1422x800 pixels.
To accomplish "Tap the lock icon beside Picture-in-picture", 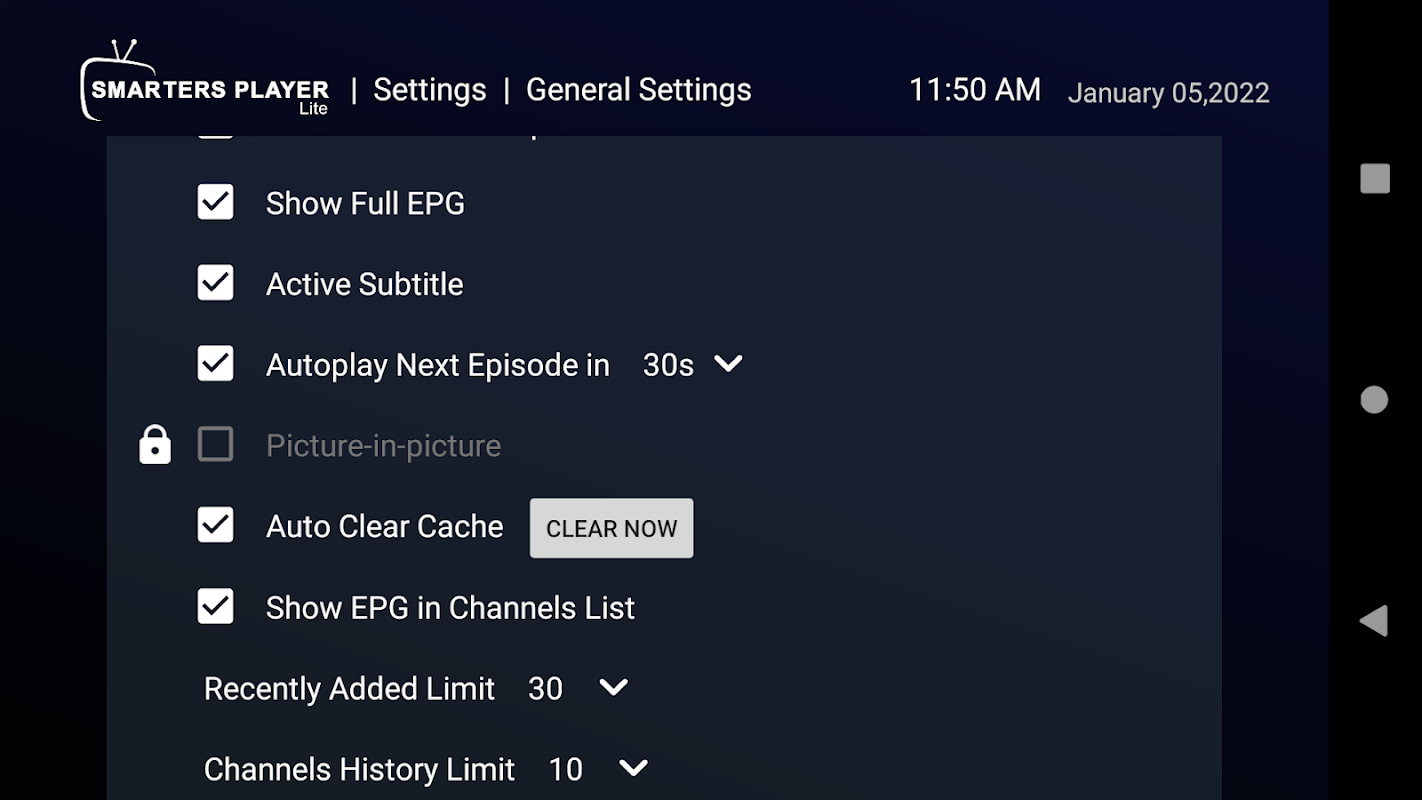I will click(155, 445).
